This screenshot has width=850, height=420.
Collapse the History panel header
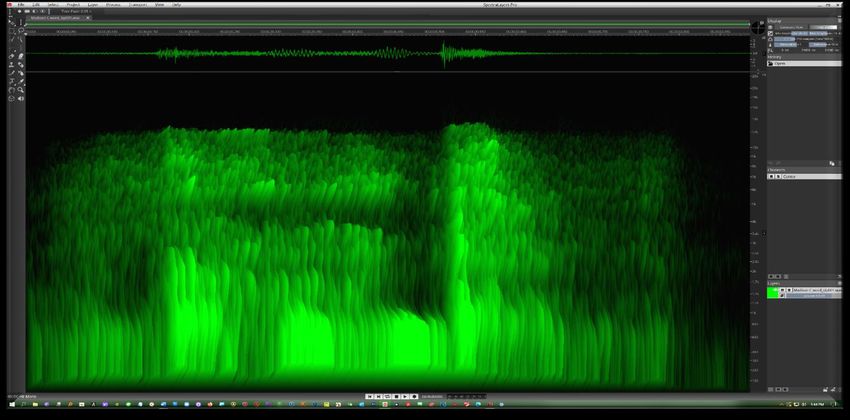pos(775,57)
